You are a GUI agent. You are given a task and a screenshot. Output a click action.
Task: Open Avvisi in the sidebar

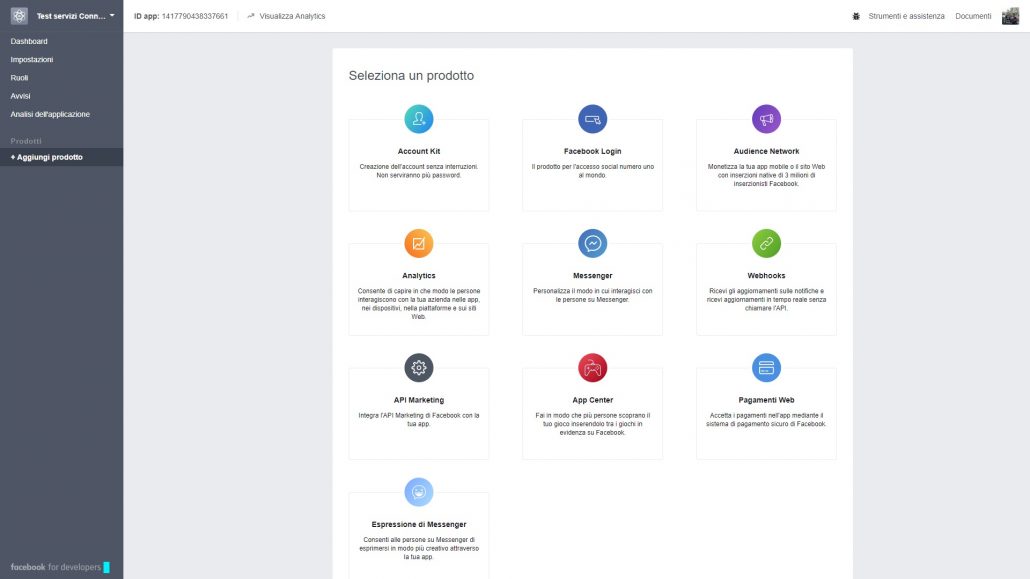20,96
